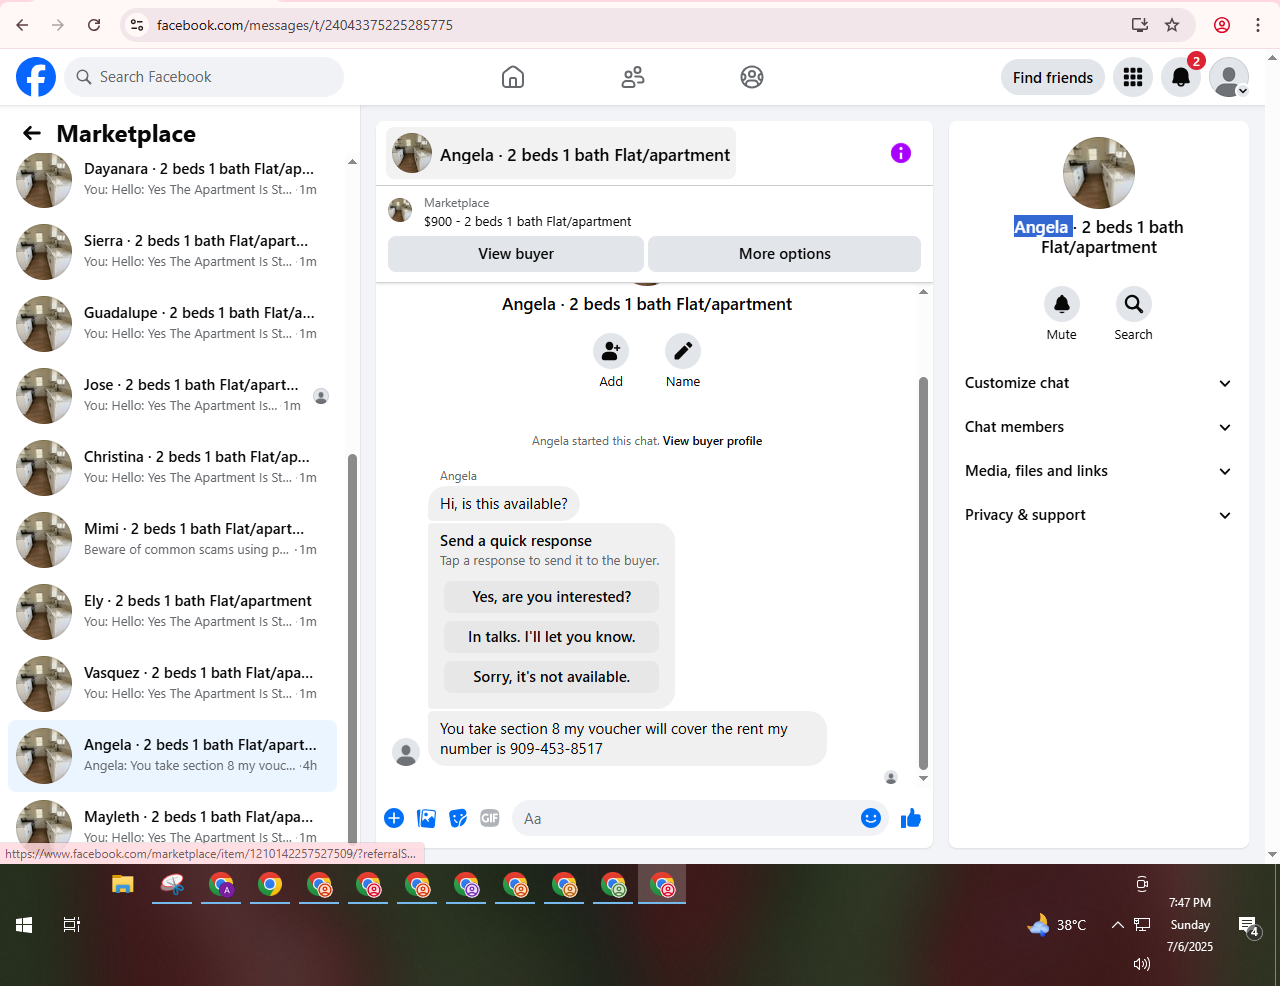1280x986 pixels.
Task: Open Guadalupe conversation
Action: coord(172,324)
